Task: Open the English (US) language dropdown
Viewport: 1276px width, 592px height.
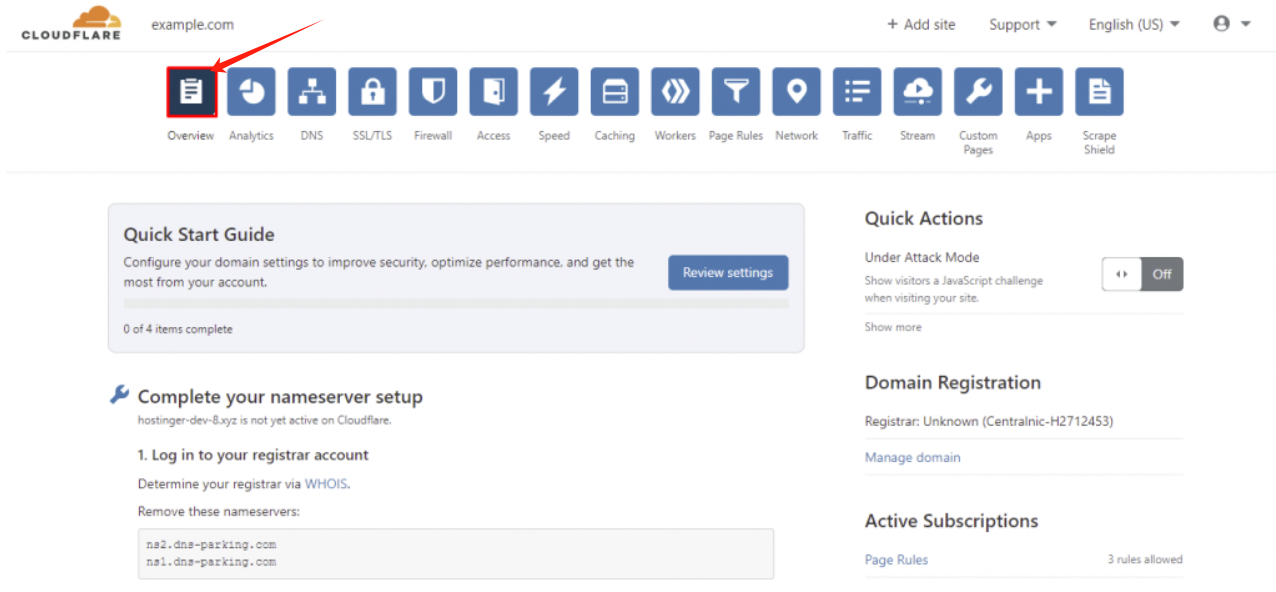Action: pos(1134,24)
